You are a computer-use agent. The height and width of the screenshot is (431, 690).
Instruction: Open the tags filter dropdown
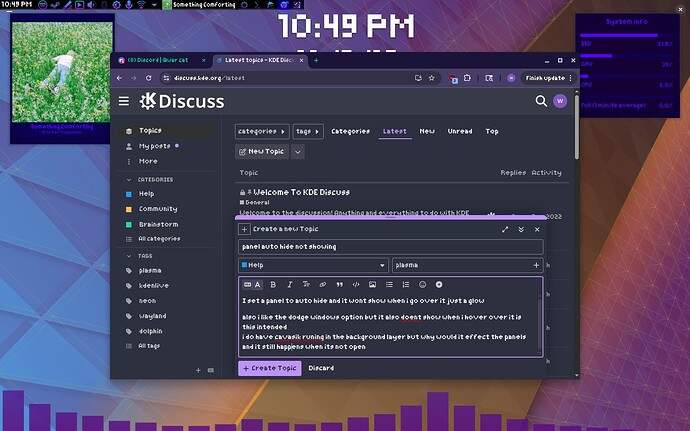pyautogui.click(x=308, y=131)
